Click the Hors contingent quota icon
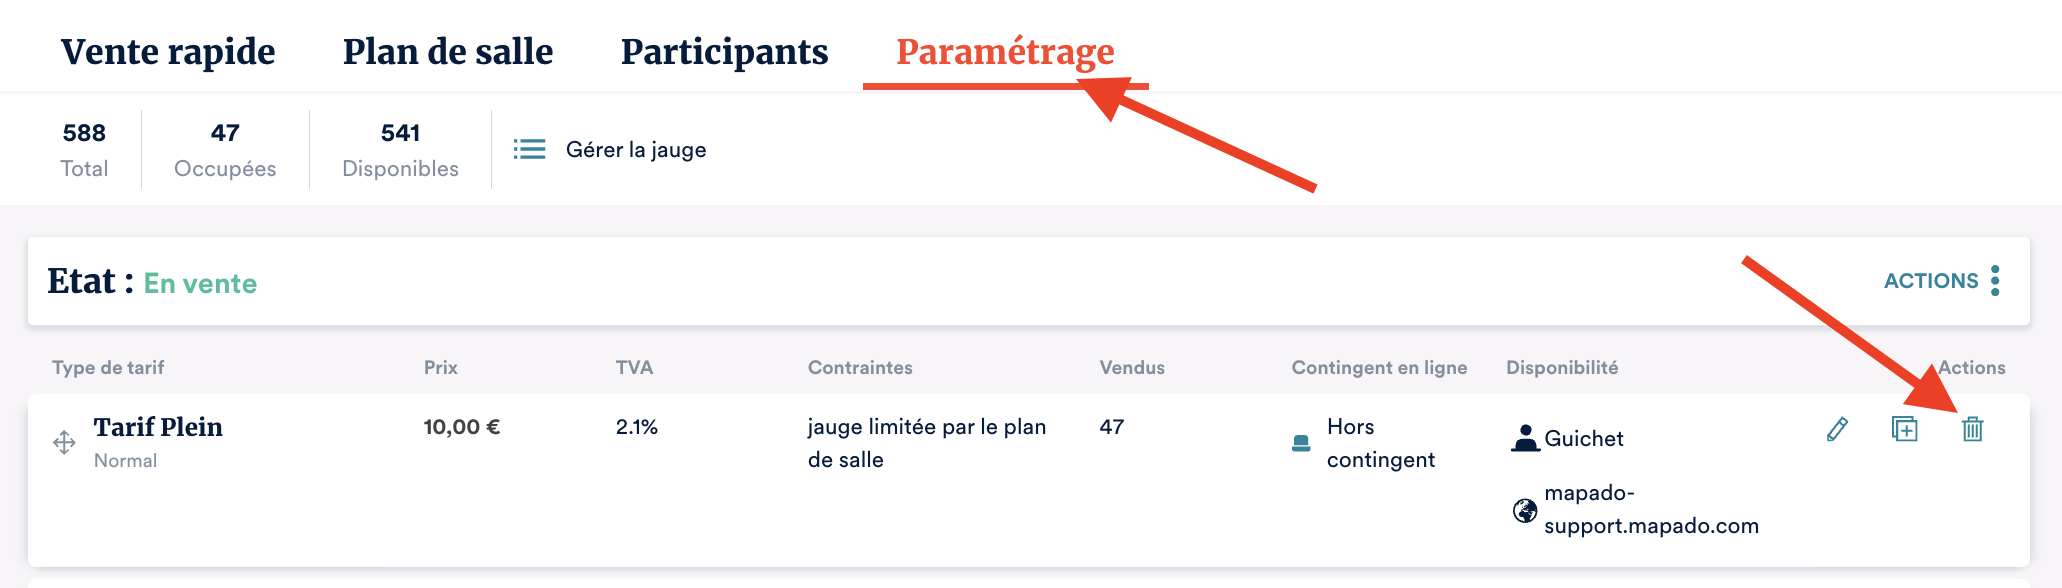Screen dimensions: 2062x588 1301,443
